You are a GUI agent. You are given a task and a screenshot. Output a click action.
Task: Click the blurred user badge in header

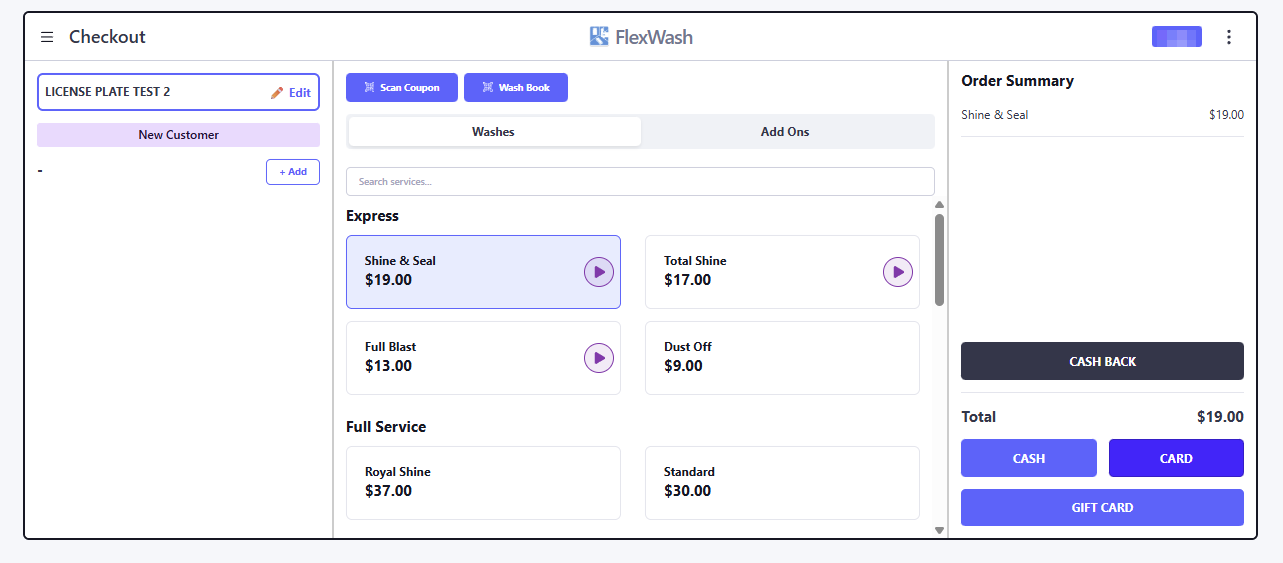point(1177,37)
